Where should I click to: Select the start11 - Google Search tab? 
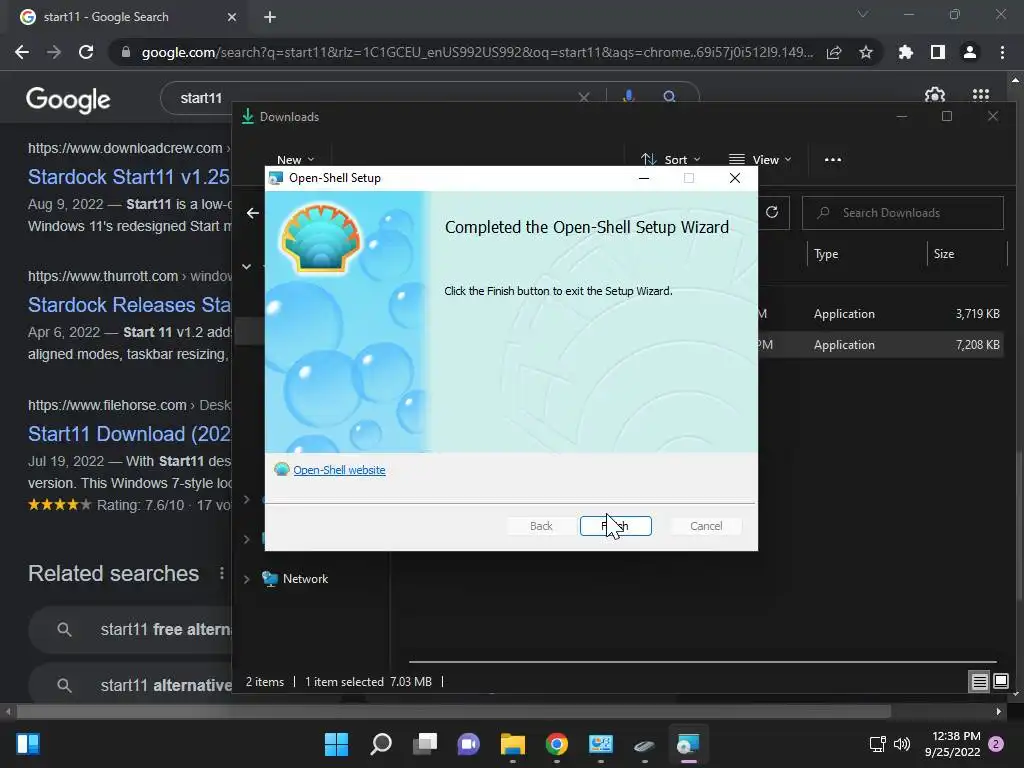(129, 17)
